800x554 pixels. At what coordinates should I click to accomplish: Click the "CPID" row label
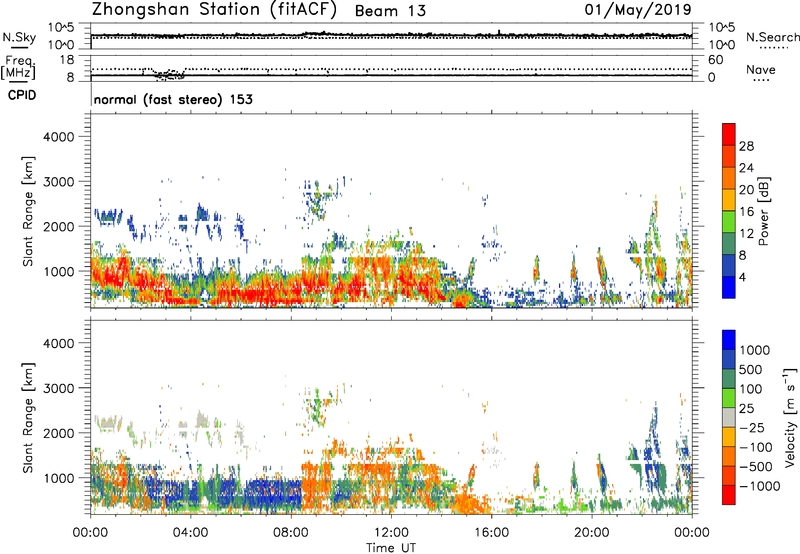tap(22, 95)
